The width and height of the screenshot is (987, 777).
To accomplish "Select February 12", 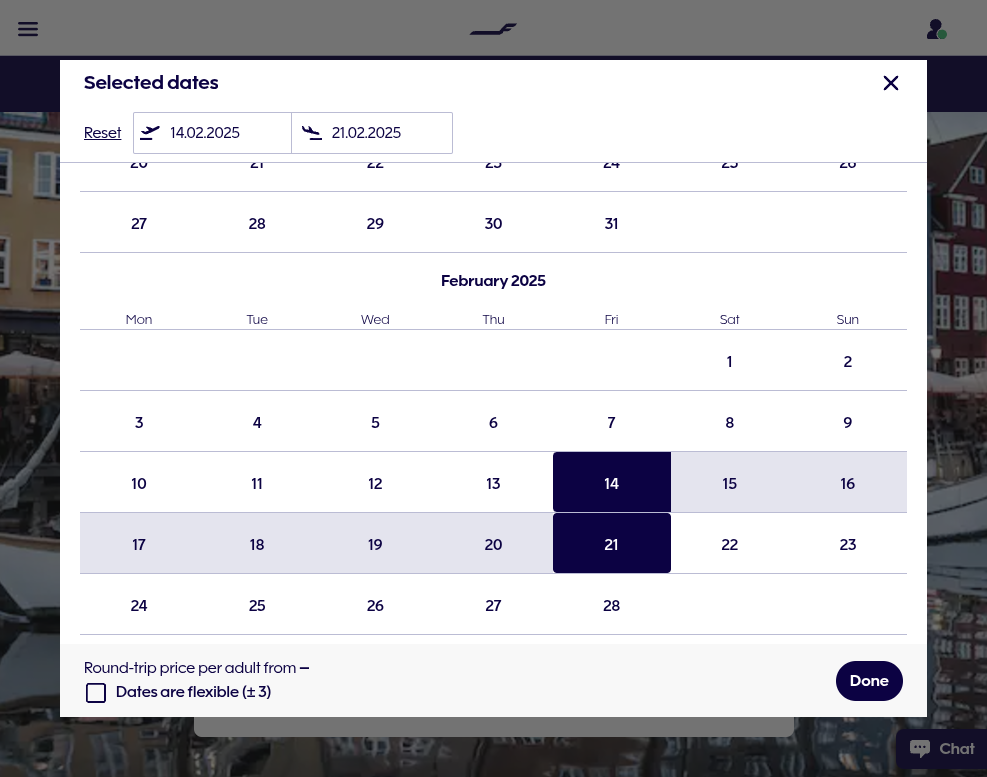I will point(375,484).
